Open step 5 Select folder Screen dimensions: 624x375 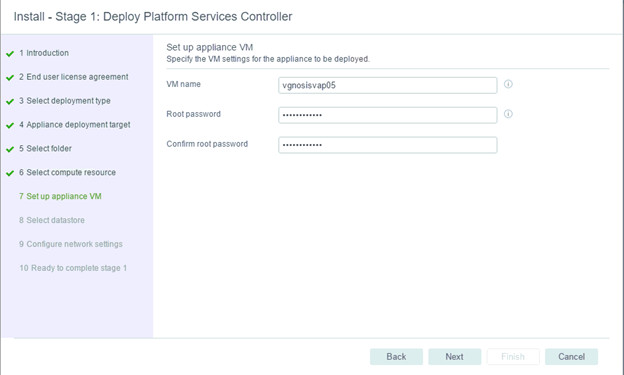click(x=45, y=148)
